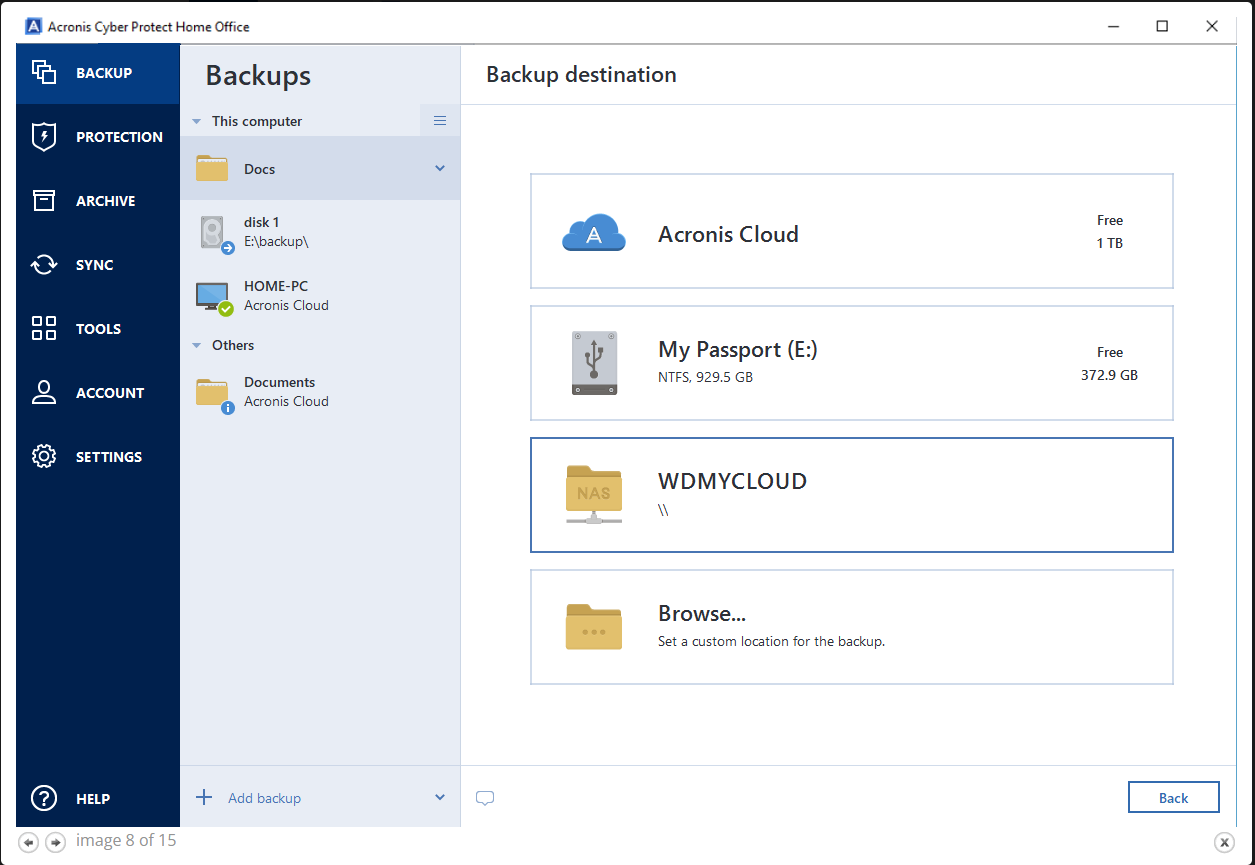
Task: Open the Account person icon
Action: tap(44, 393)
